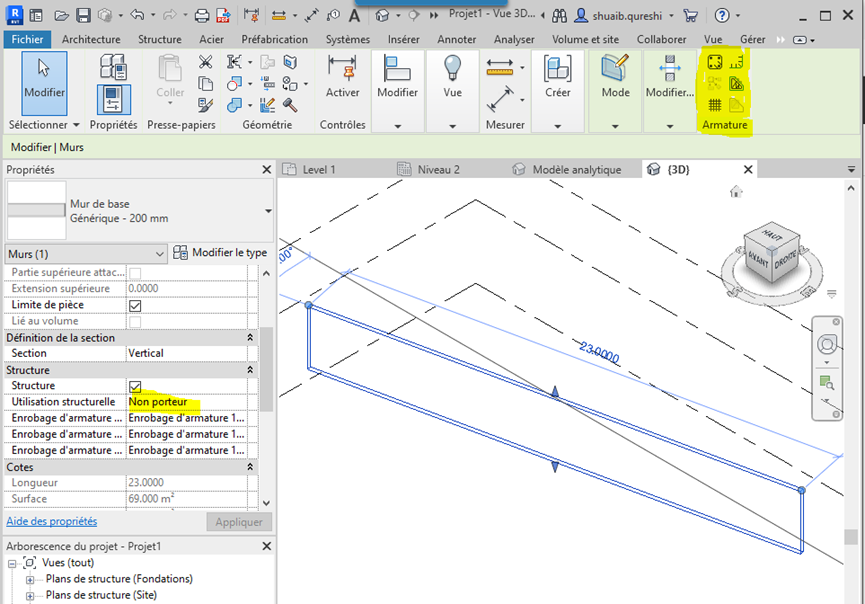Image resolution: width=865 pixels, height=604 pixels.
Task: Open the Aide des propriétés link
Action: coord(52,521)
